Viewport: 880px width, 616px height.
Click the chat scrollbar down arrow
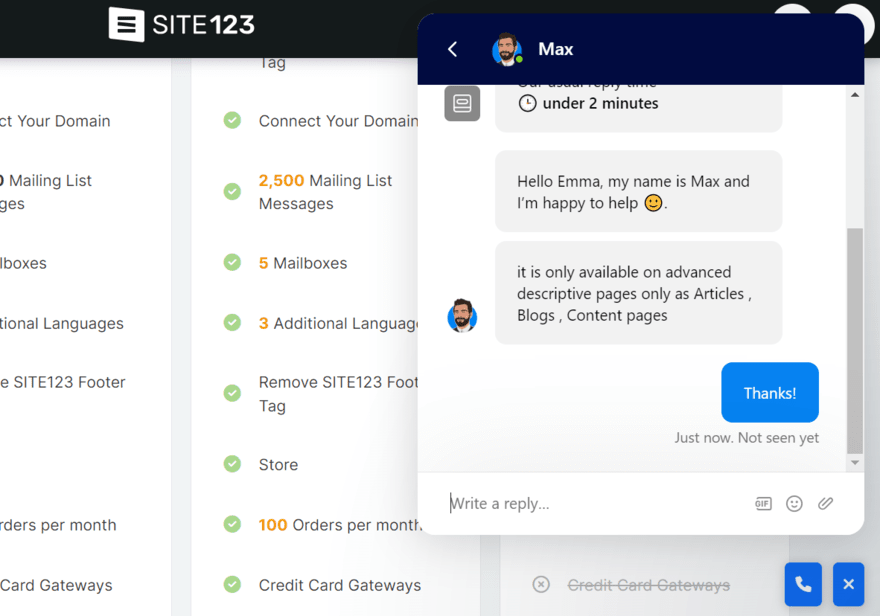(x=855, y=463)
